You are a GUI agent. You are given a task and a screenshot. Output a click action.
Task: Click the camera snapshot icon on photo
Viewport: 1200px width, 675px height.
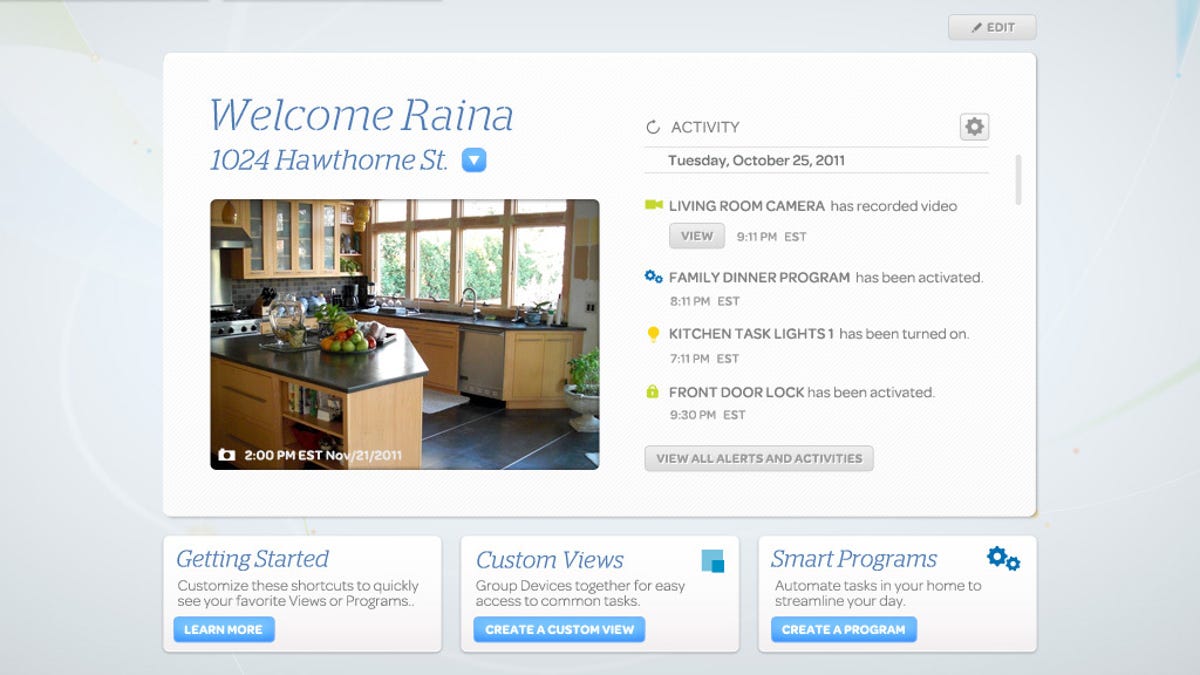pos(227,455)
